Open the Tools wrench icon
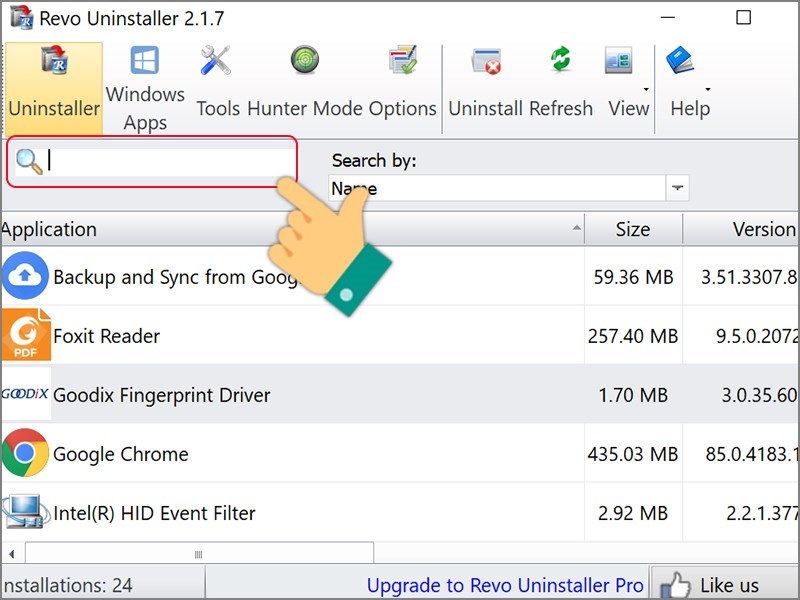This screenshot has height=600, width=800. click(x=217, y=63)
